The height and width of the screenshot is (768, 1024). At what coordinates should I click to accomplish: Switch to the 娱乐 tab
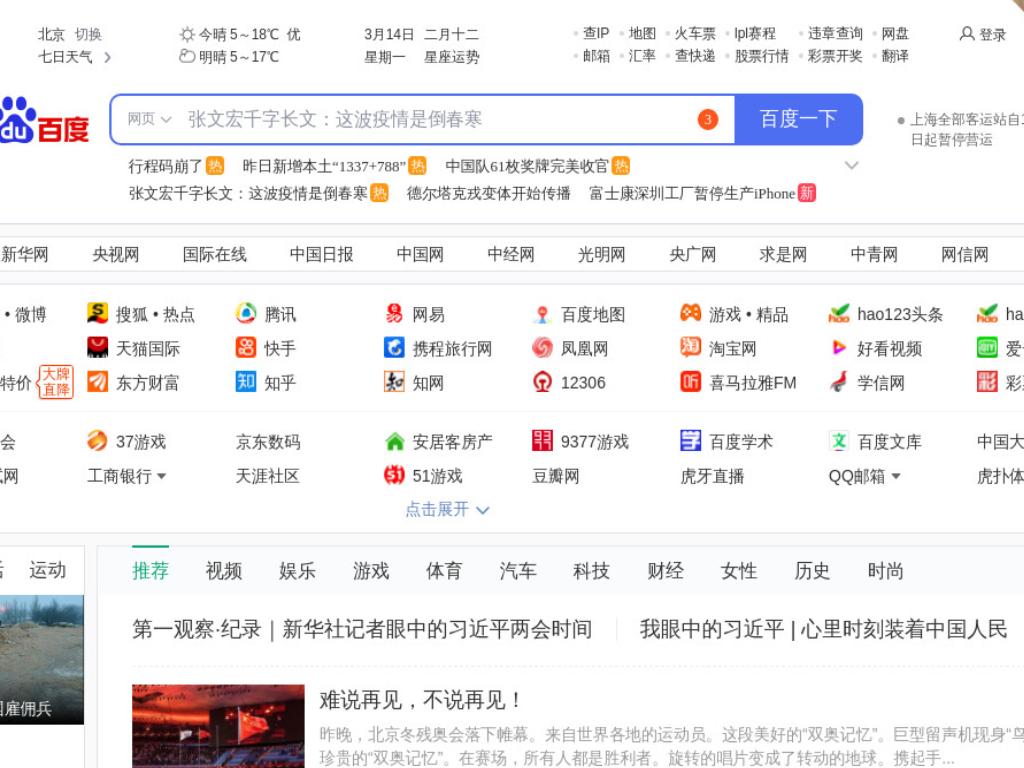tap(297, 571)
